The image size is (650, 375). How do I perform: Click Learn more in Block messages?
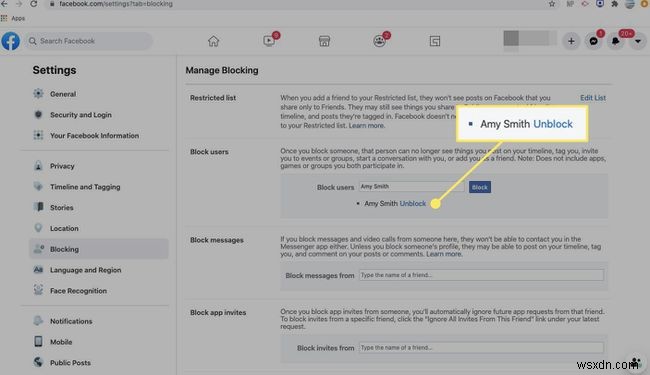(x=444, y=254)
